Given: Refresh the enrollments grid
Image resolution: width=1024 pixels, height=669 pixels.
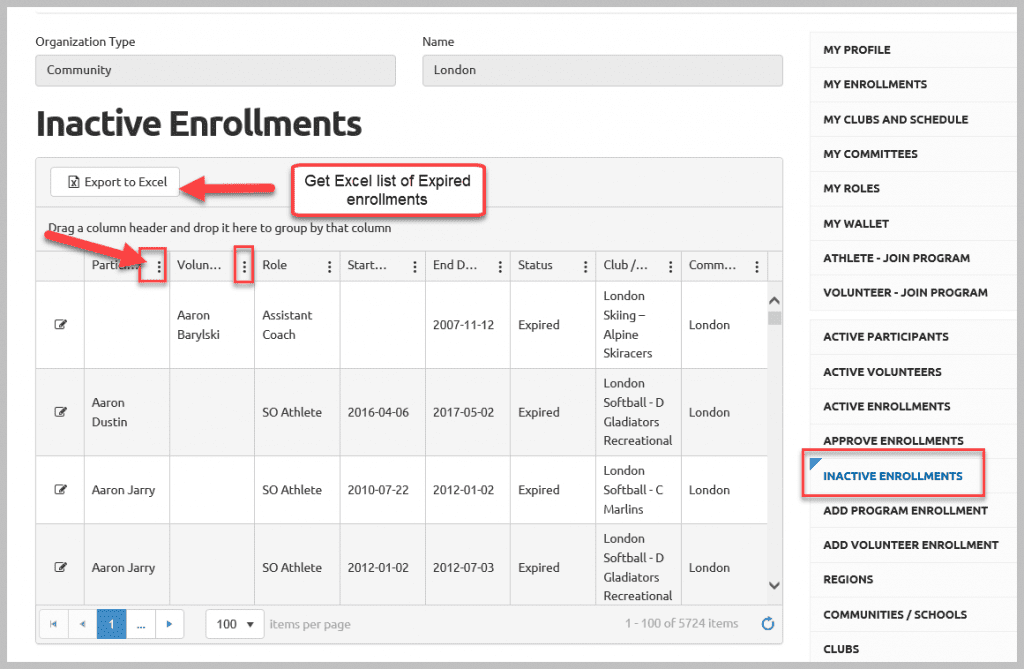Looking at the screenshot, I should click(767, 624).
